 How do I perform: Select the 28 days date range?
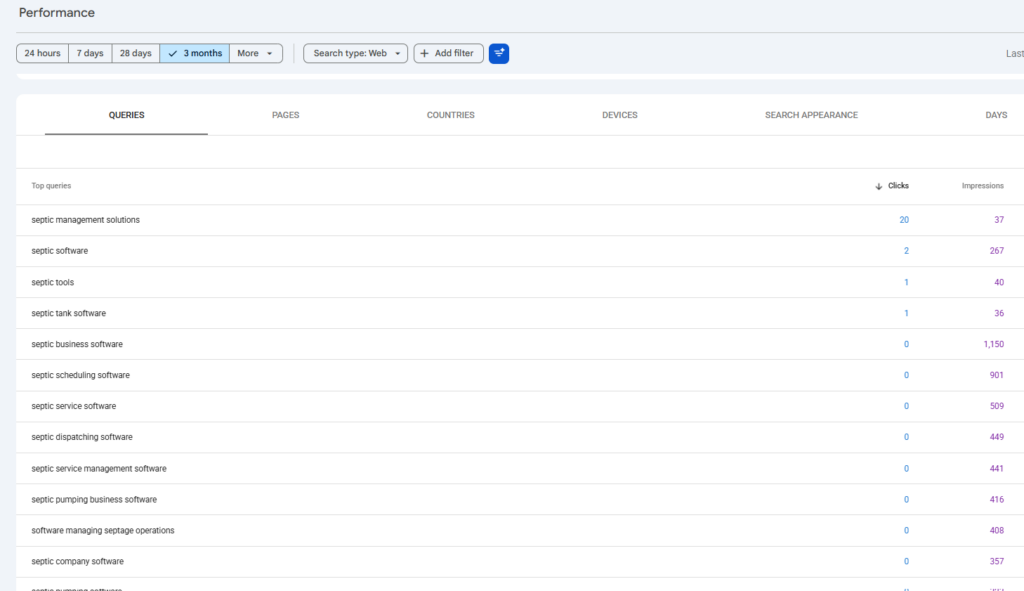[x=136, y=54]
